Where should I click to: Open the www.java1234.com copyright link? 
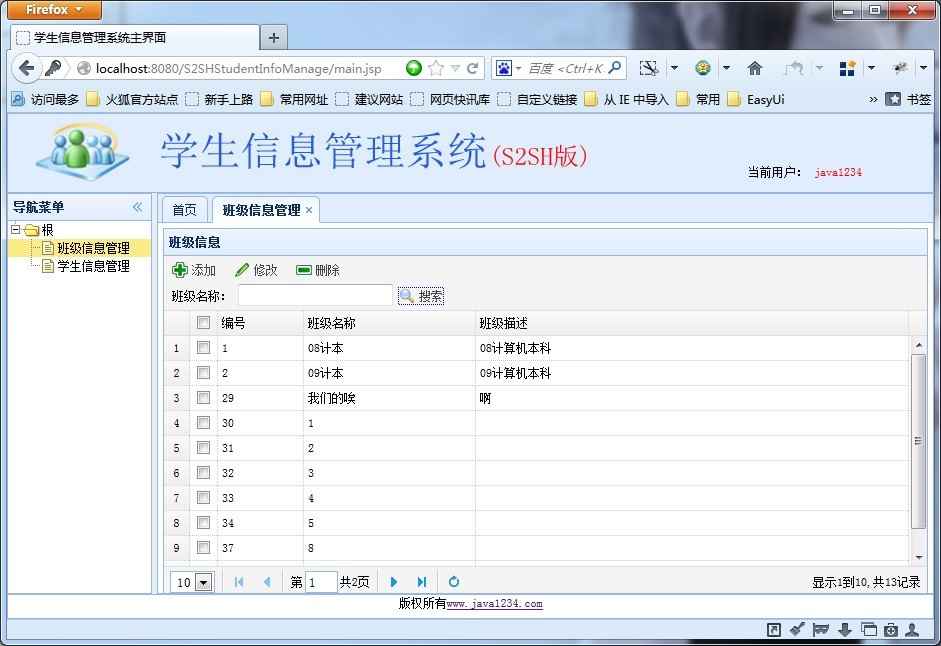pyautogui.click(x=495, y=604)
